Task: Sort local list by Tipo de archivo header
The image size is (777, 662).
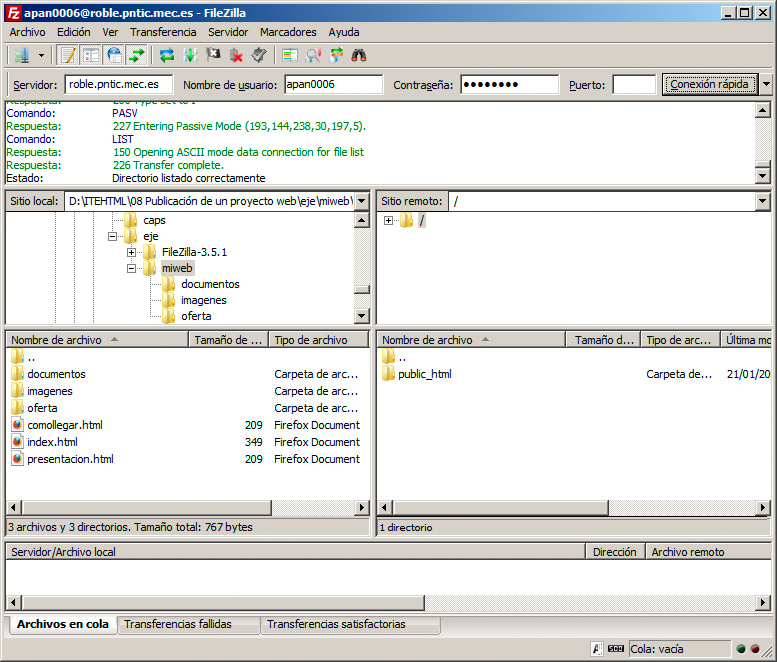Action: tap(318, 340)
